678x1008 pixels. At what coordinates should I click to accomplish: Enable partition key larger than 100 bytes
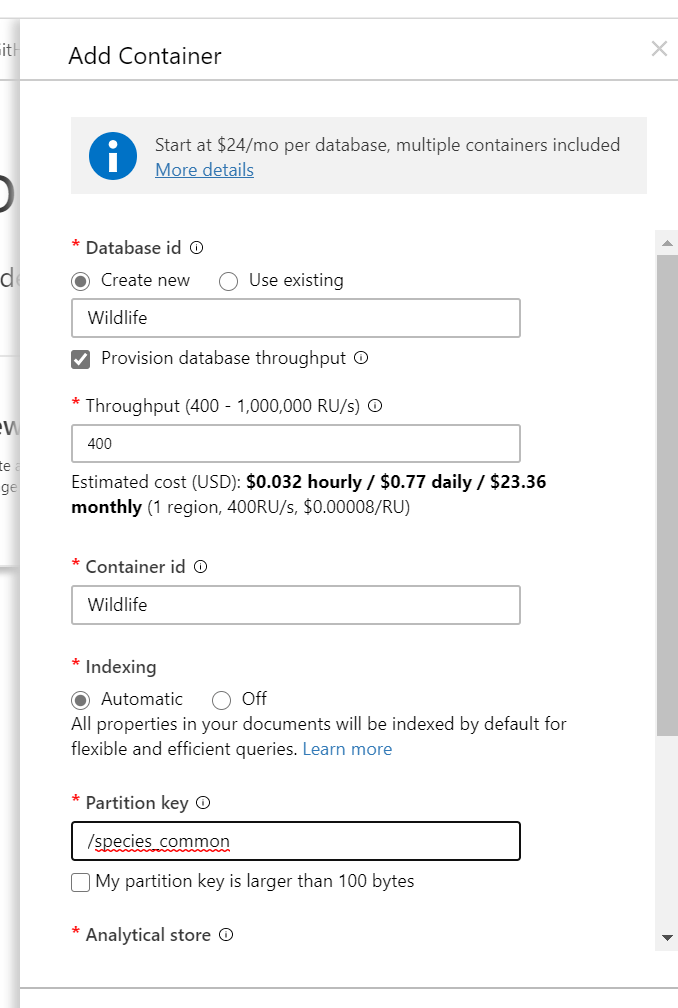(81, 882)
